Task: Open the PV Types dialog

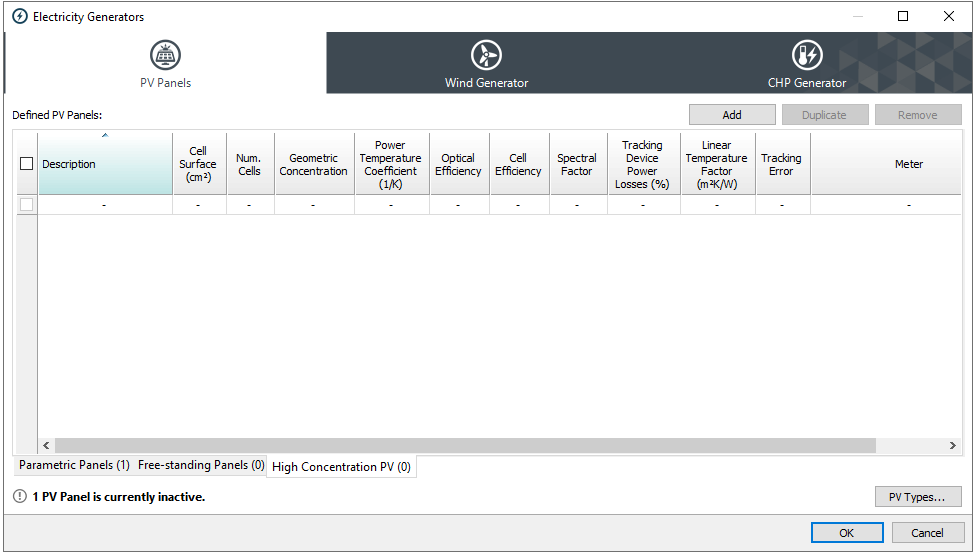Action: 917,497
